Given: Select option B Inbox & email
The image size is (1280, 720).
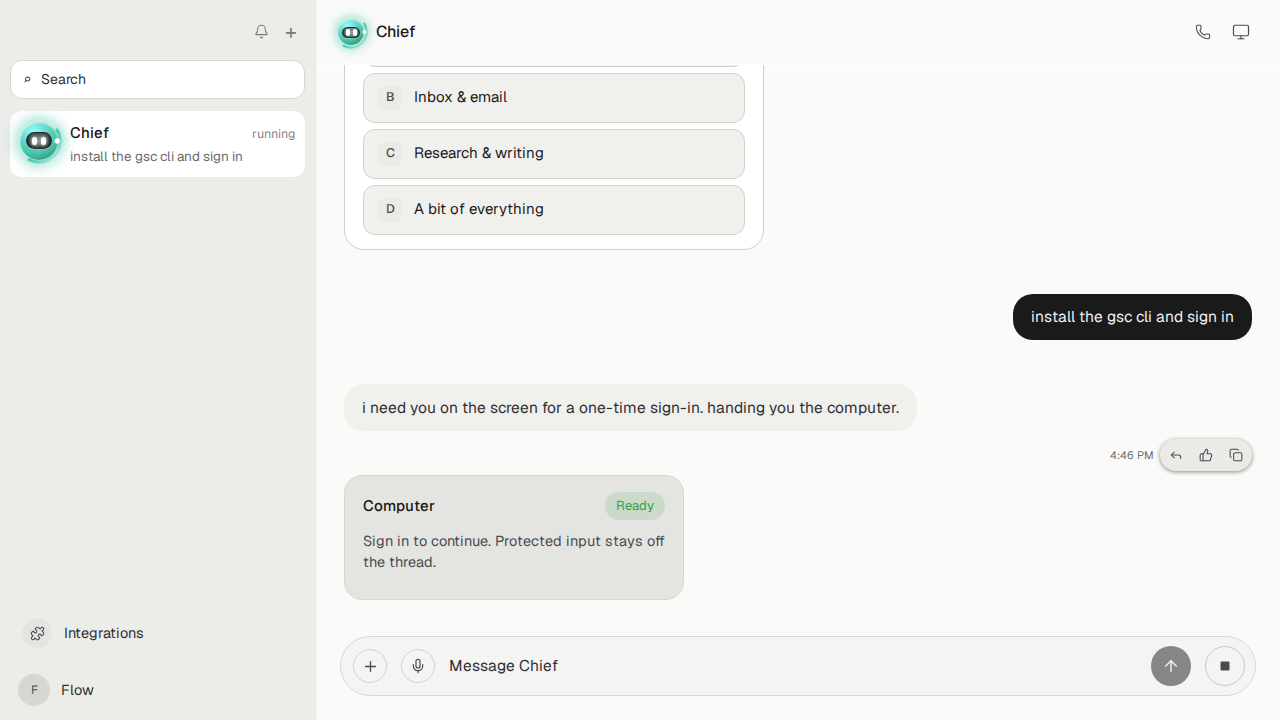Looking at the screenshot, I should point(554,98).
